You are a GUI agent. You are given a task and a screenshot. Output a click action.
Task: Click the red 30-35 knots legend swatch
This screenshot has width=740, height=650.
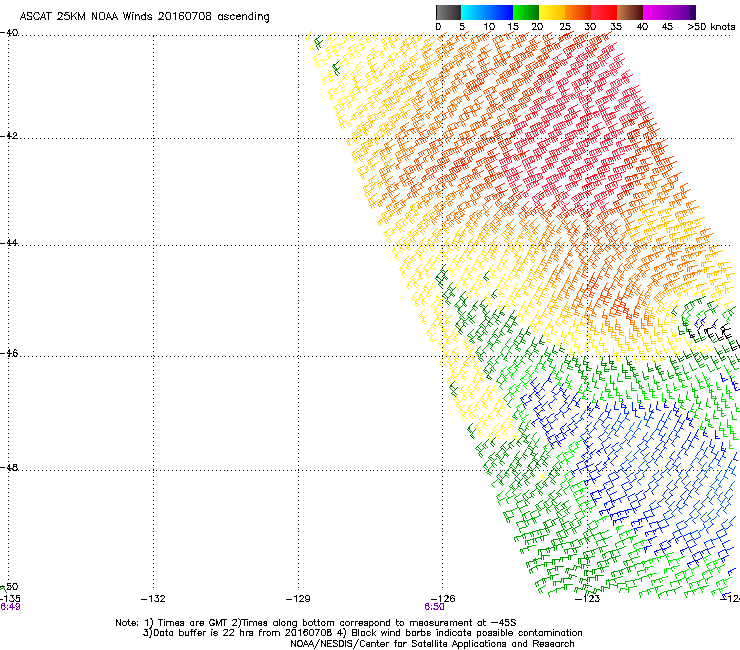click(x=604, y=12)
